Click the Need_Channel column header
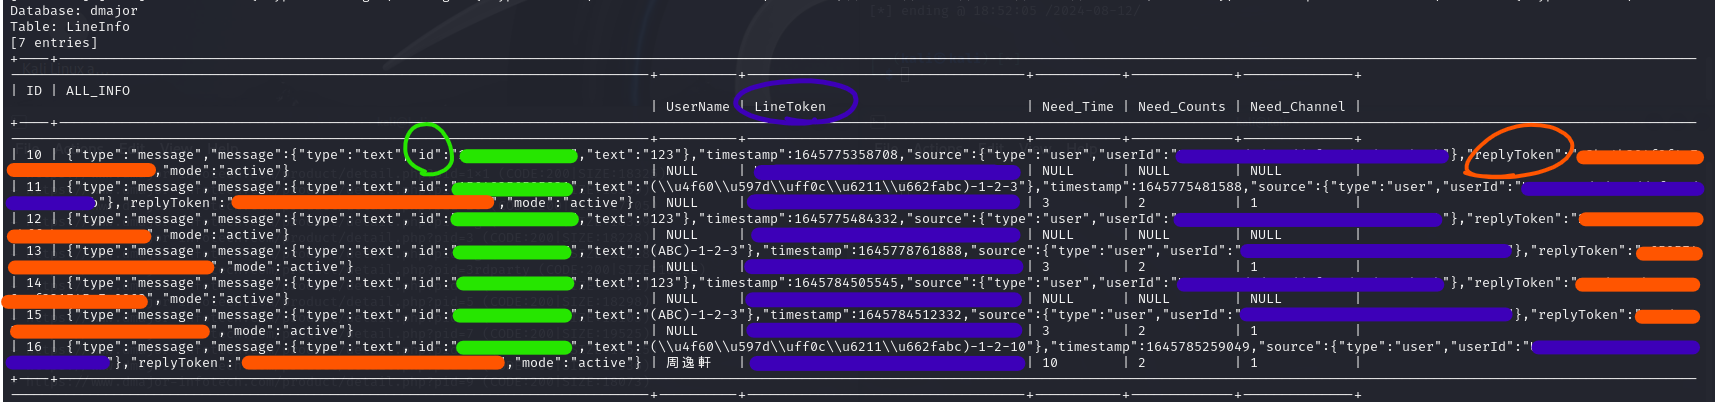 coord(1298,107)
